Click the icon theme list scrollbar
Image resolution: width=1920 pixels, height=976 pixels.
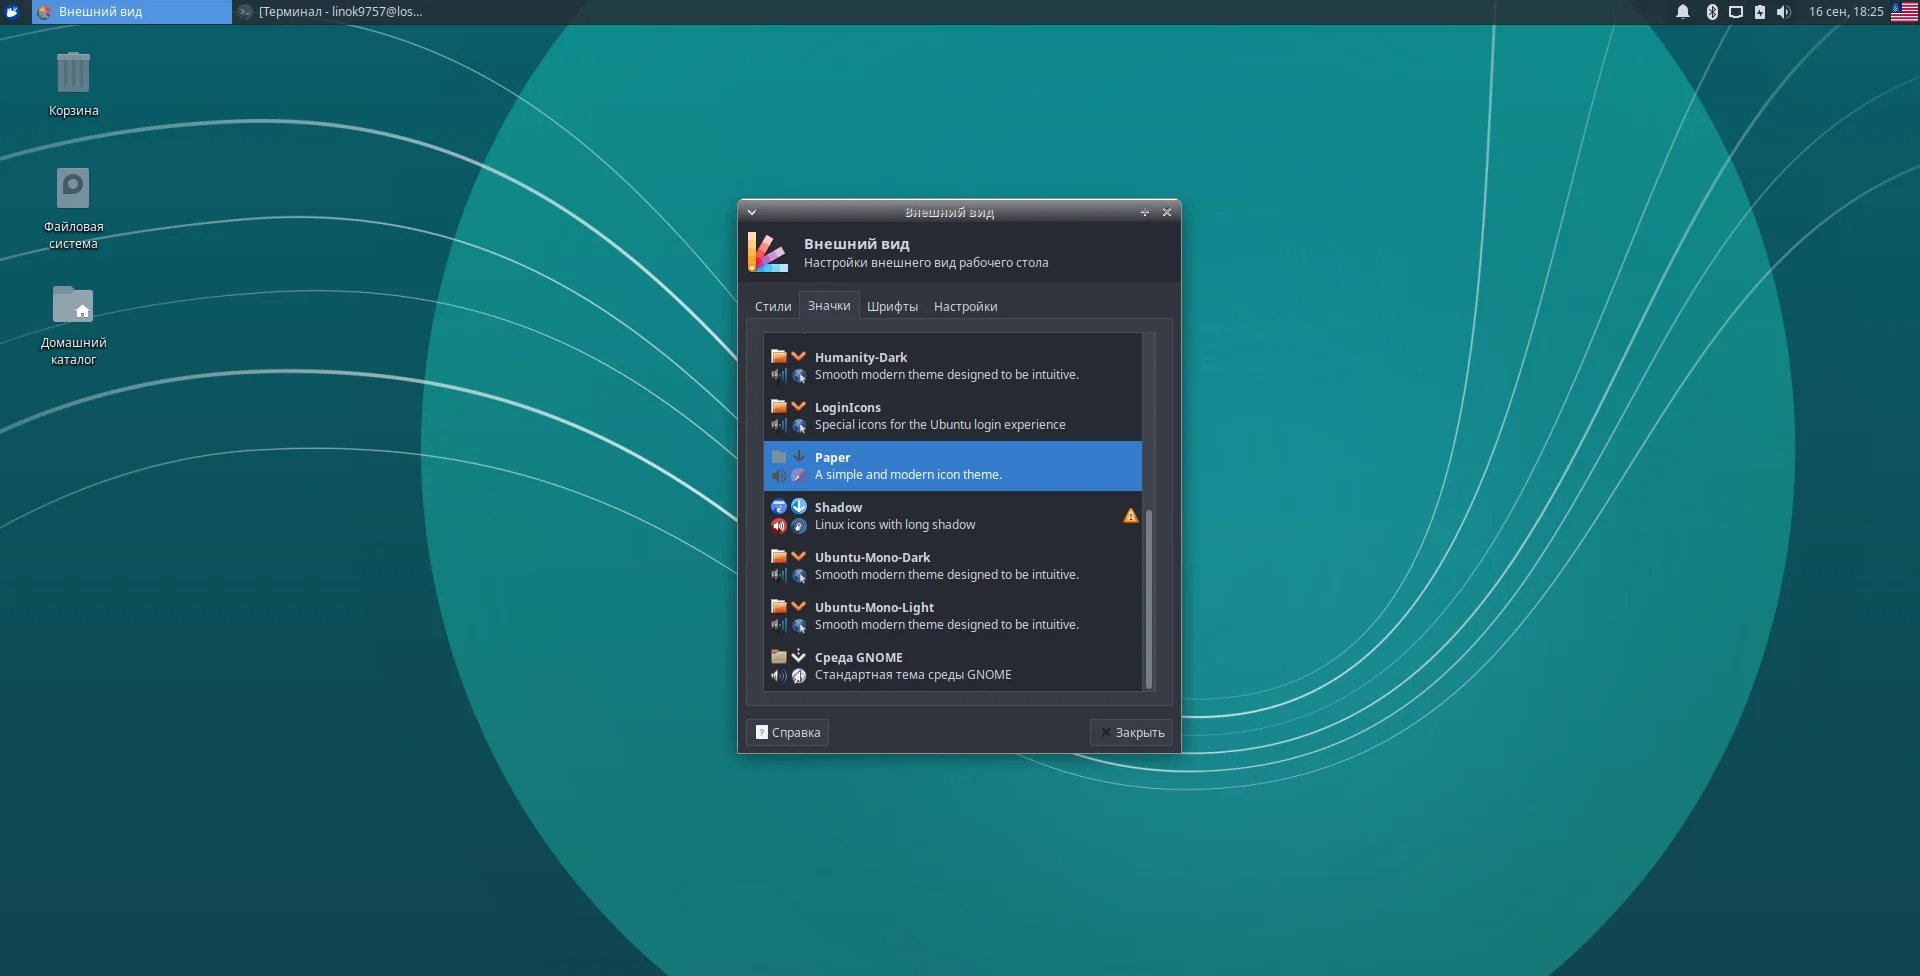tap(1149, 598)
